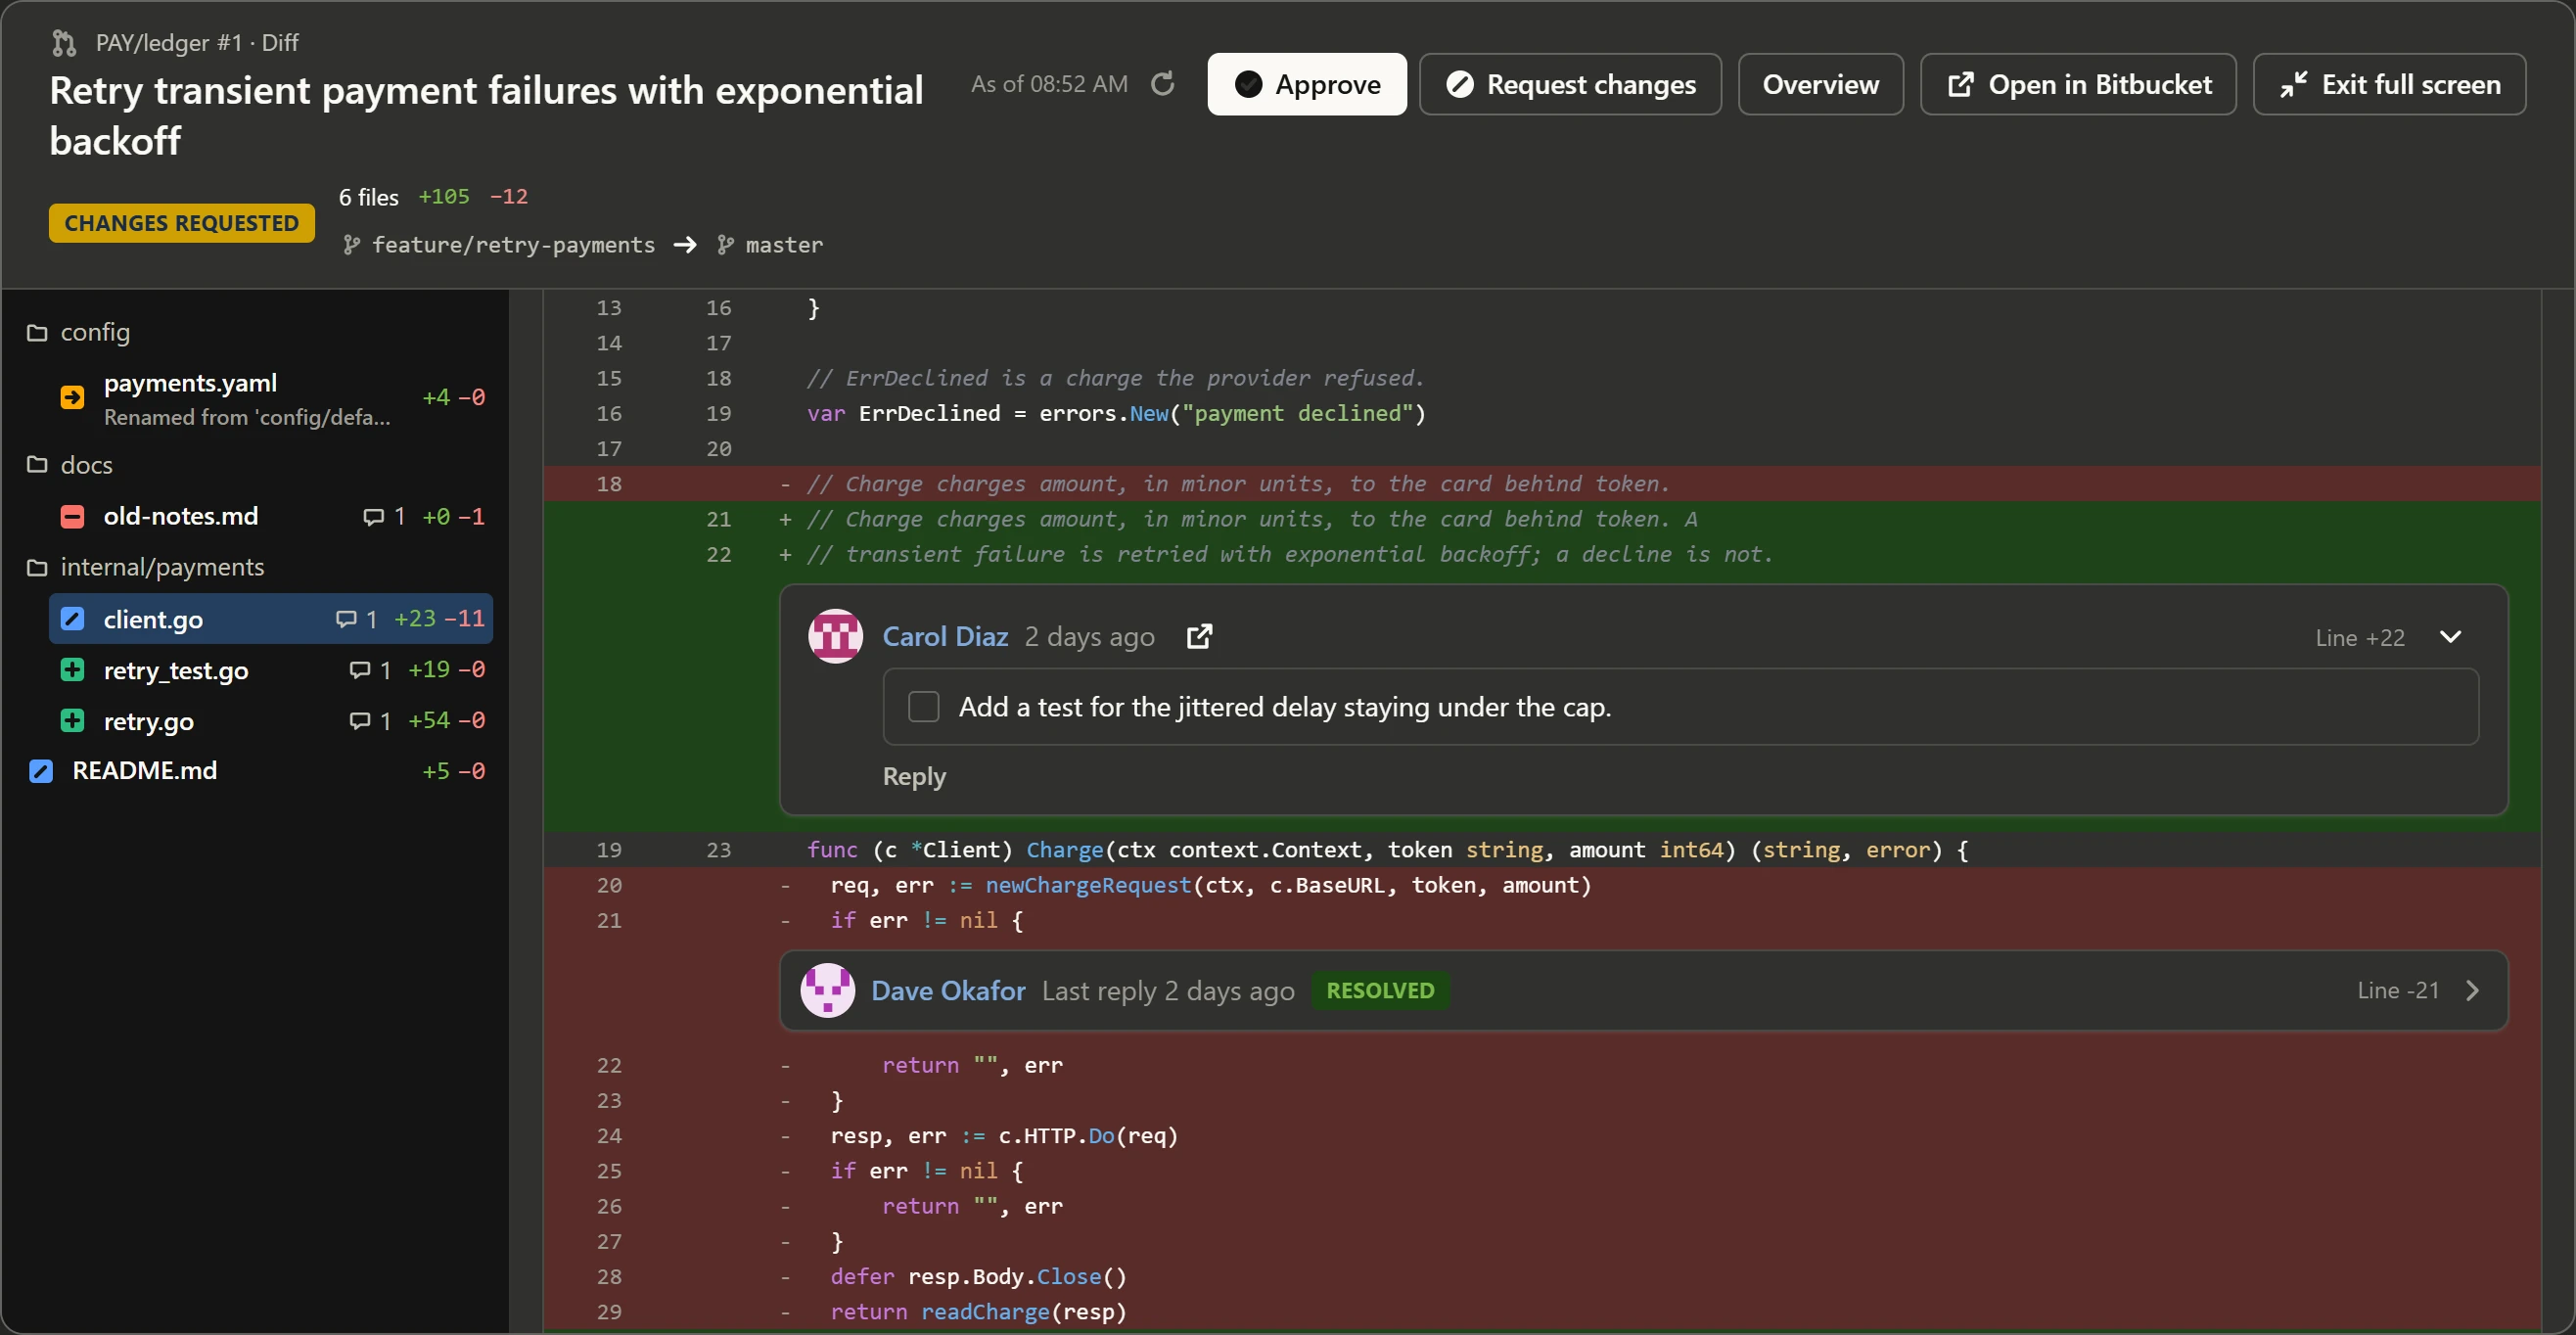
Task: Approve the pull request
Action: (x=1306, y=84)
